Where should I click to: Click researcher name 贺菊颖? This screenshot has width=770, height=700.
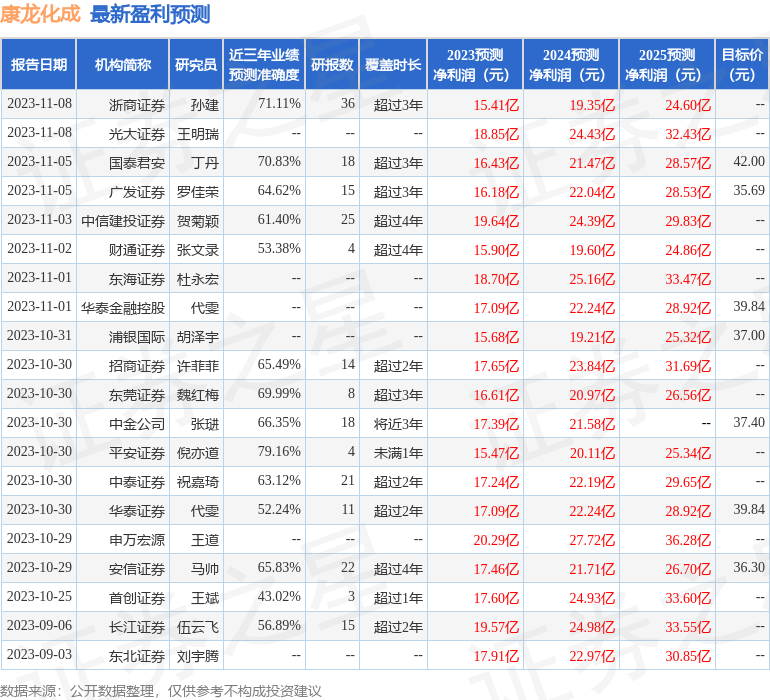pos(198,221)
